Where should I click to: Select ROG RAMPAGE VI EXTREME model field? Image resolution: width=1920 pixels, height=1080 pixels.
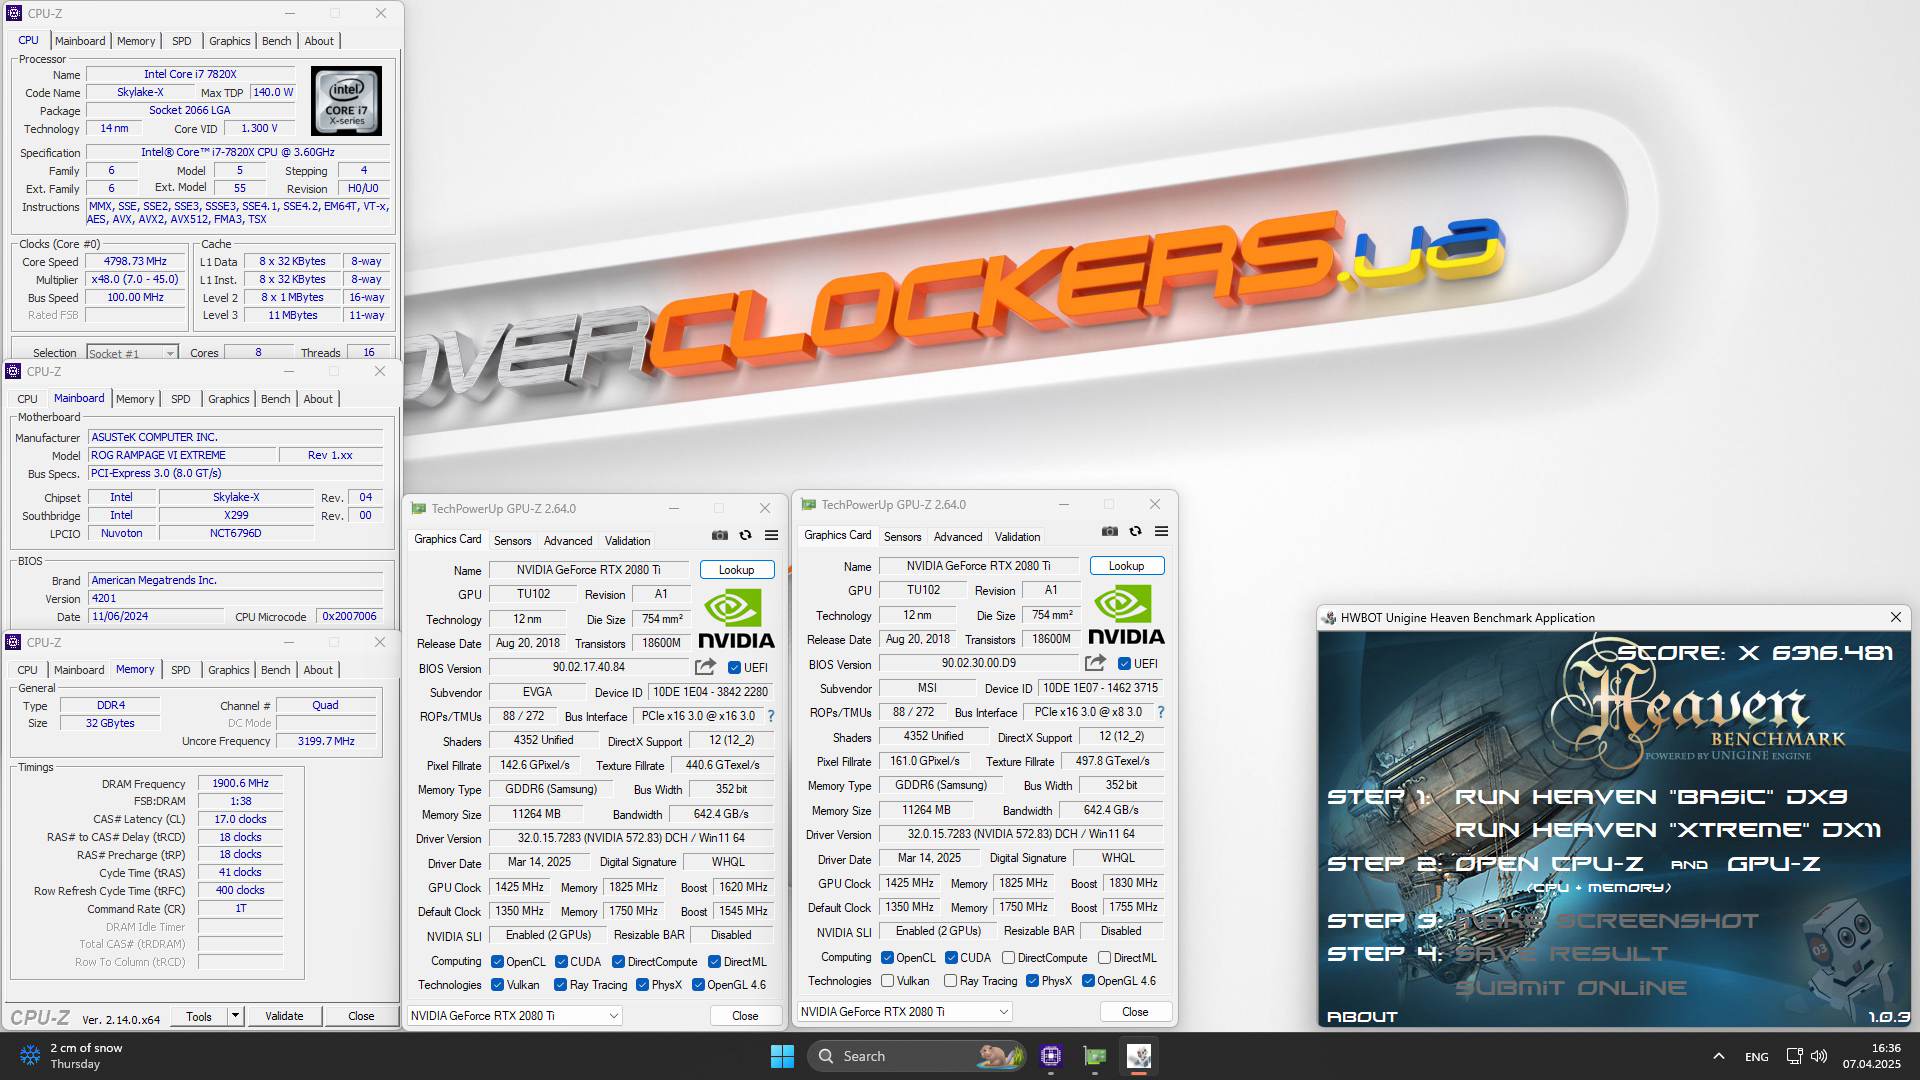(x=182, y=455)
